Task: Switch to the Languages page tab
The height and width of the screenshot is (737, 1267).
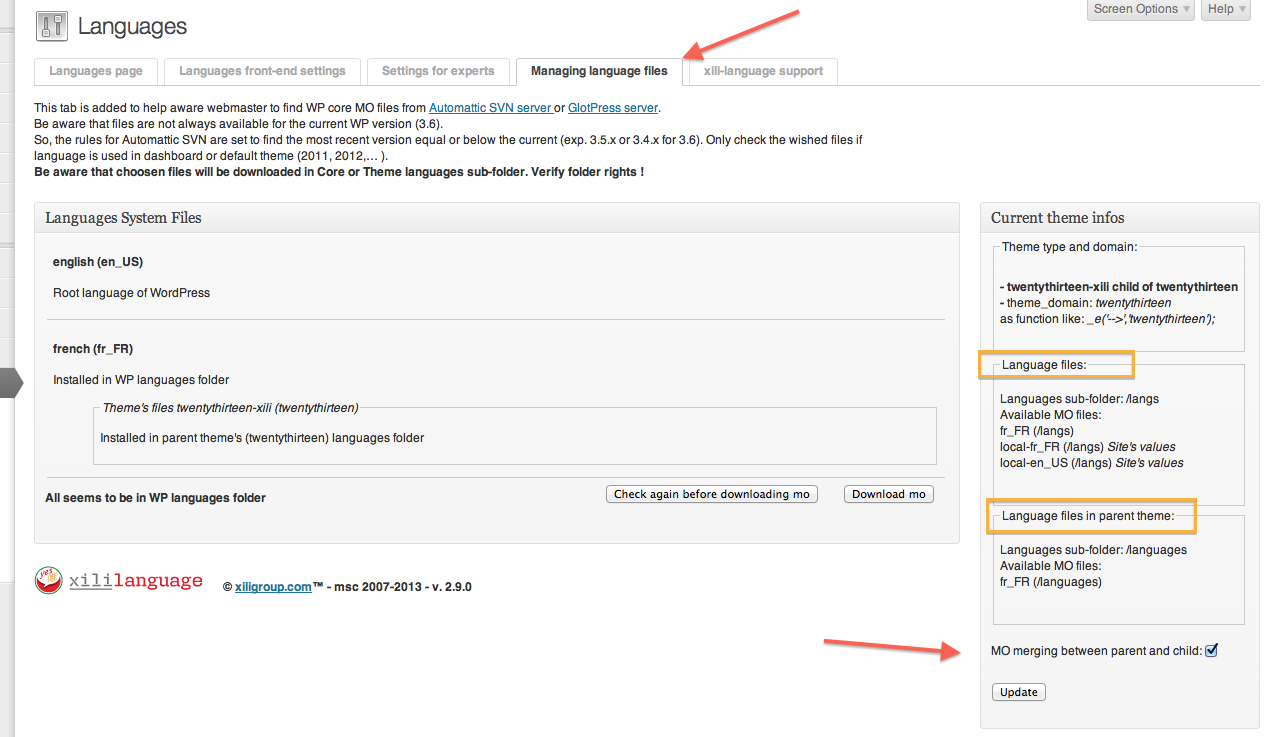Action: 96,71
